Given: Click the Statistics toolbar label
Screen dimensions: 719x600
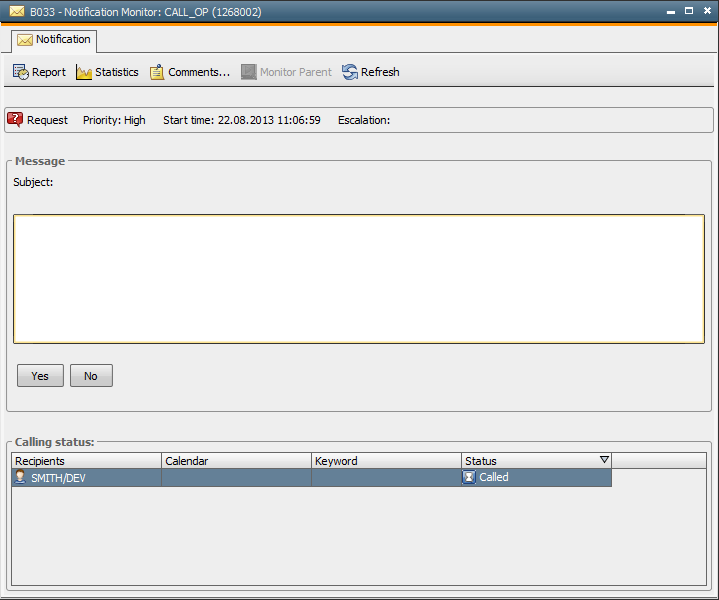Looking at the screenshot, I should pyautogui.click(x=116, y=72).
